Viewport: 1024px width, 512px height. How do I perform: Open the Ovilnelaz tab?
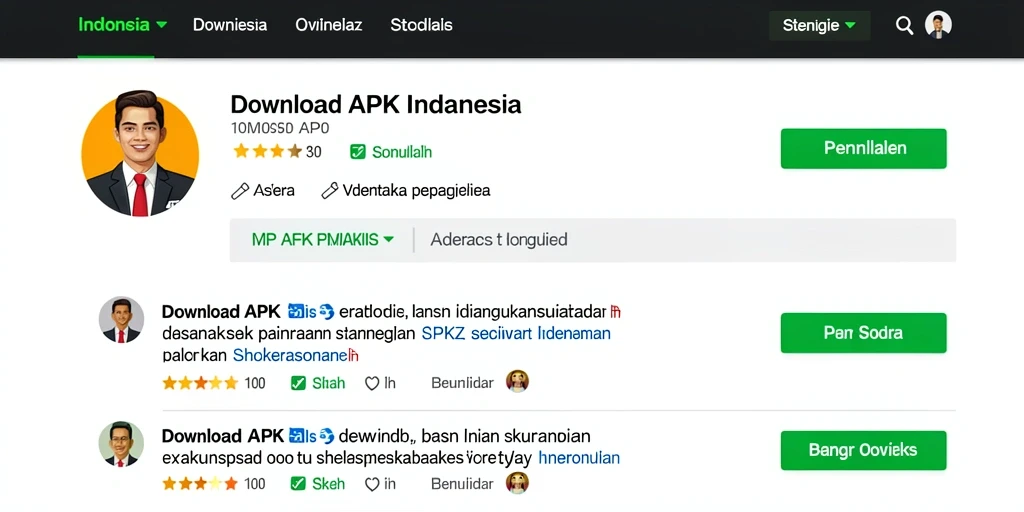[x=328, y=25]
